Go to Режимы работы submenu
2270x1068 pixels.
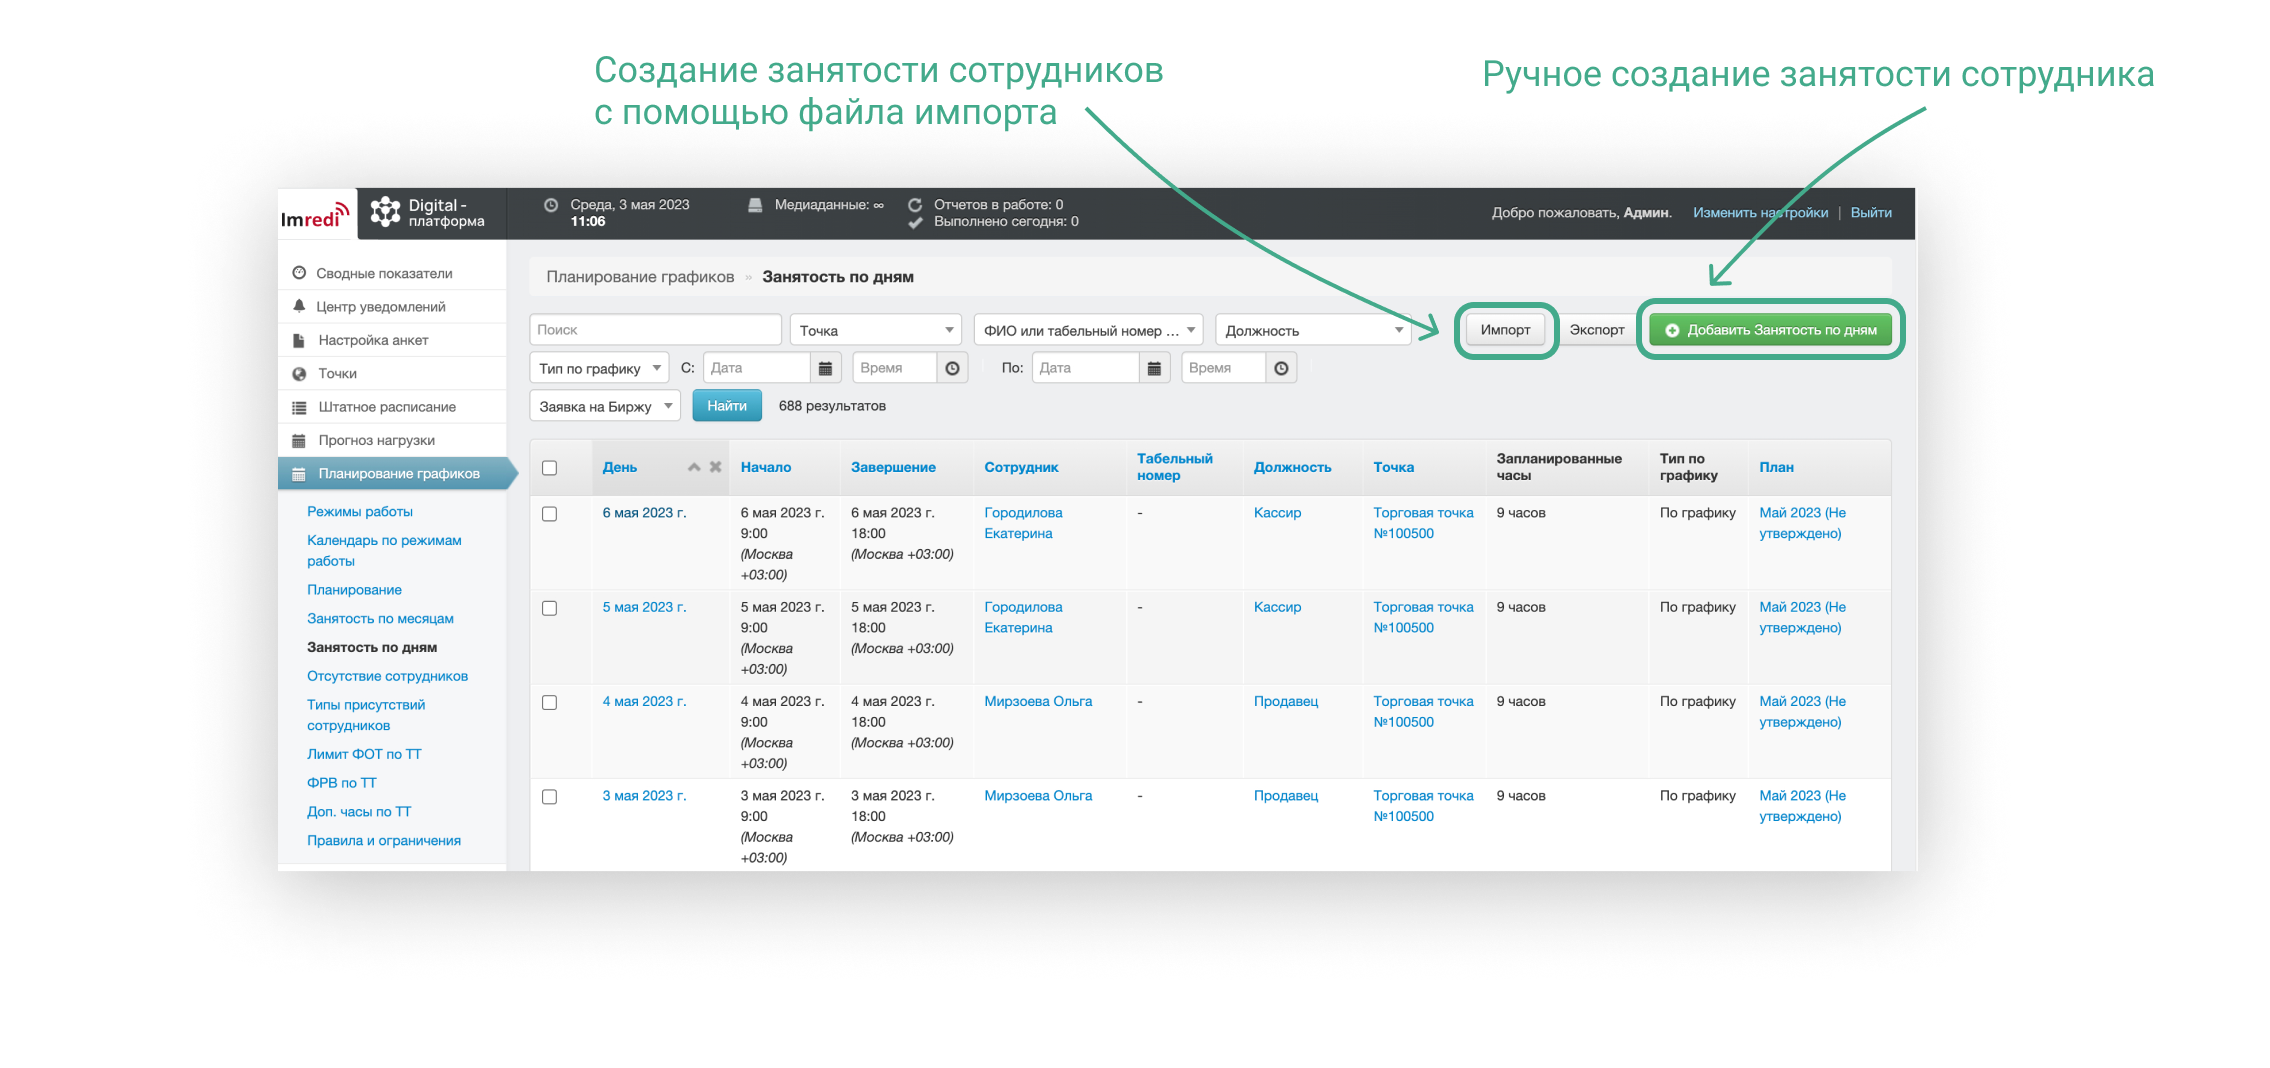coord(360,511)
